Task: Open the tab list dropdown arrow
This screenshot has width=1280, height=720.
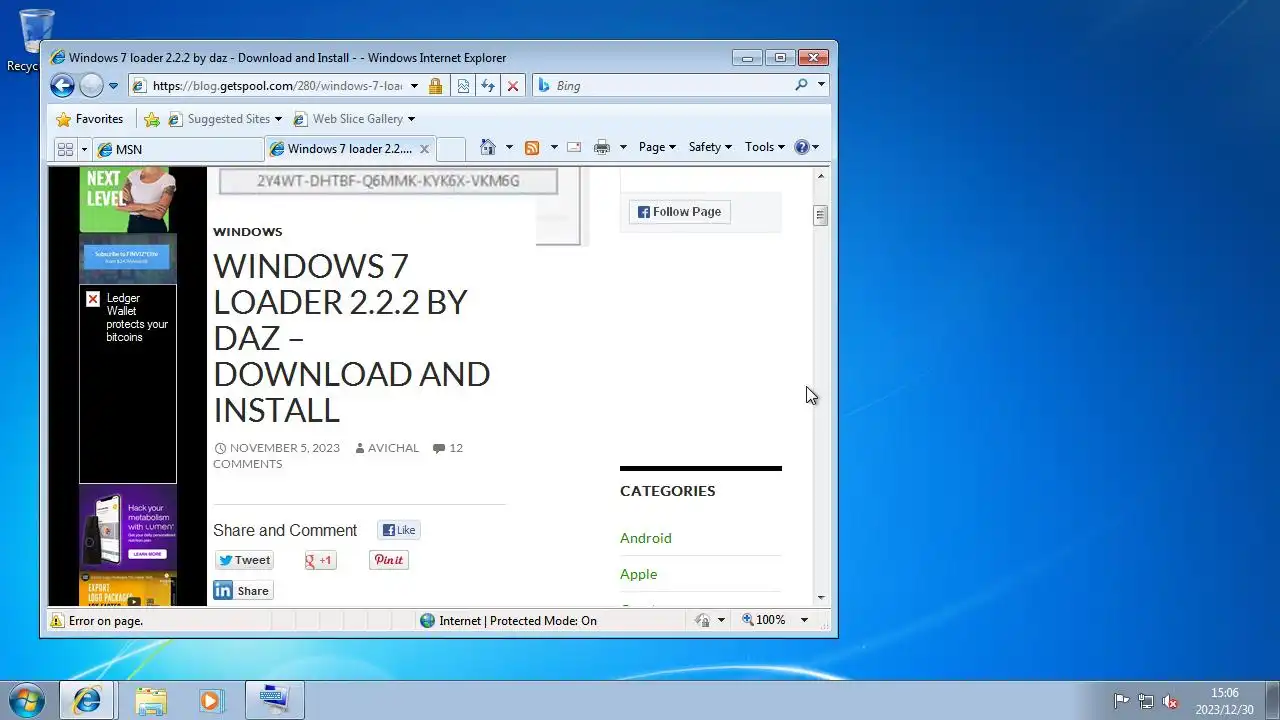Action: 84,149
